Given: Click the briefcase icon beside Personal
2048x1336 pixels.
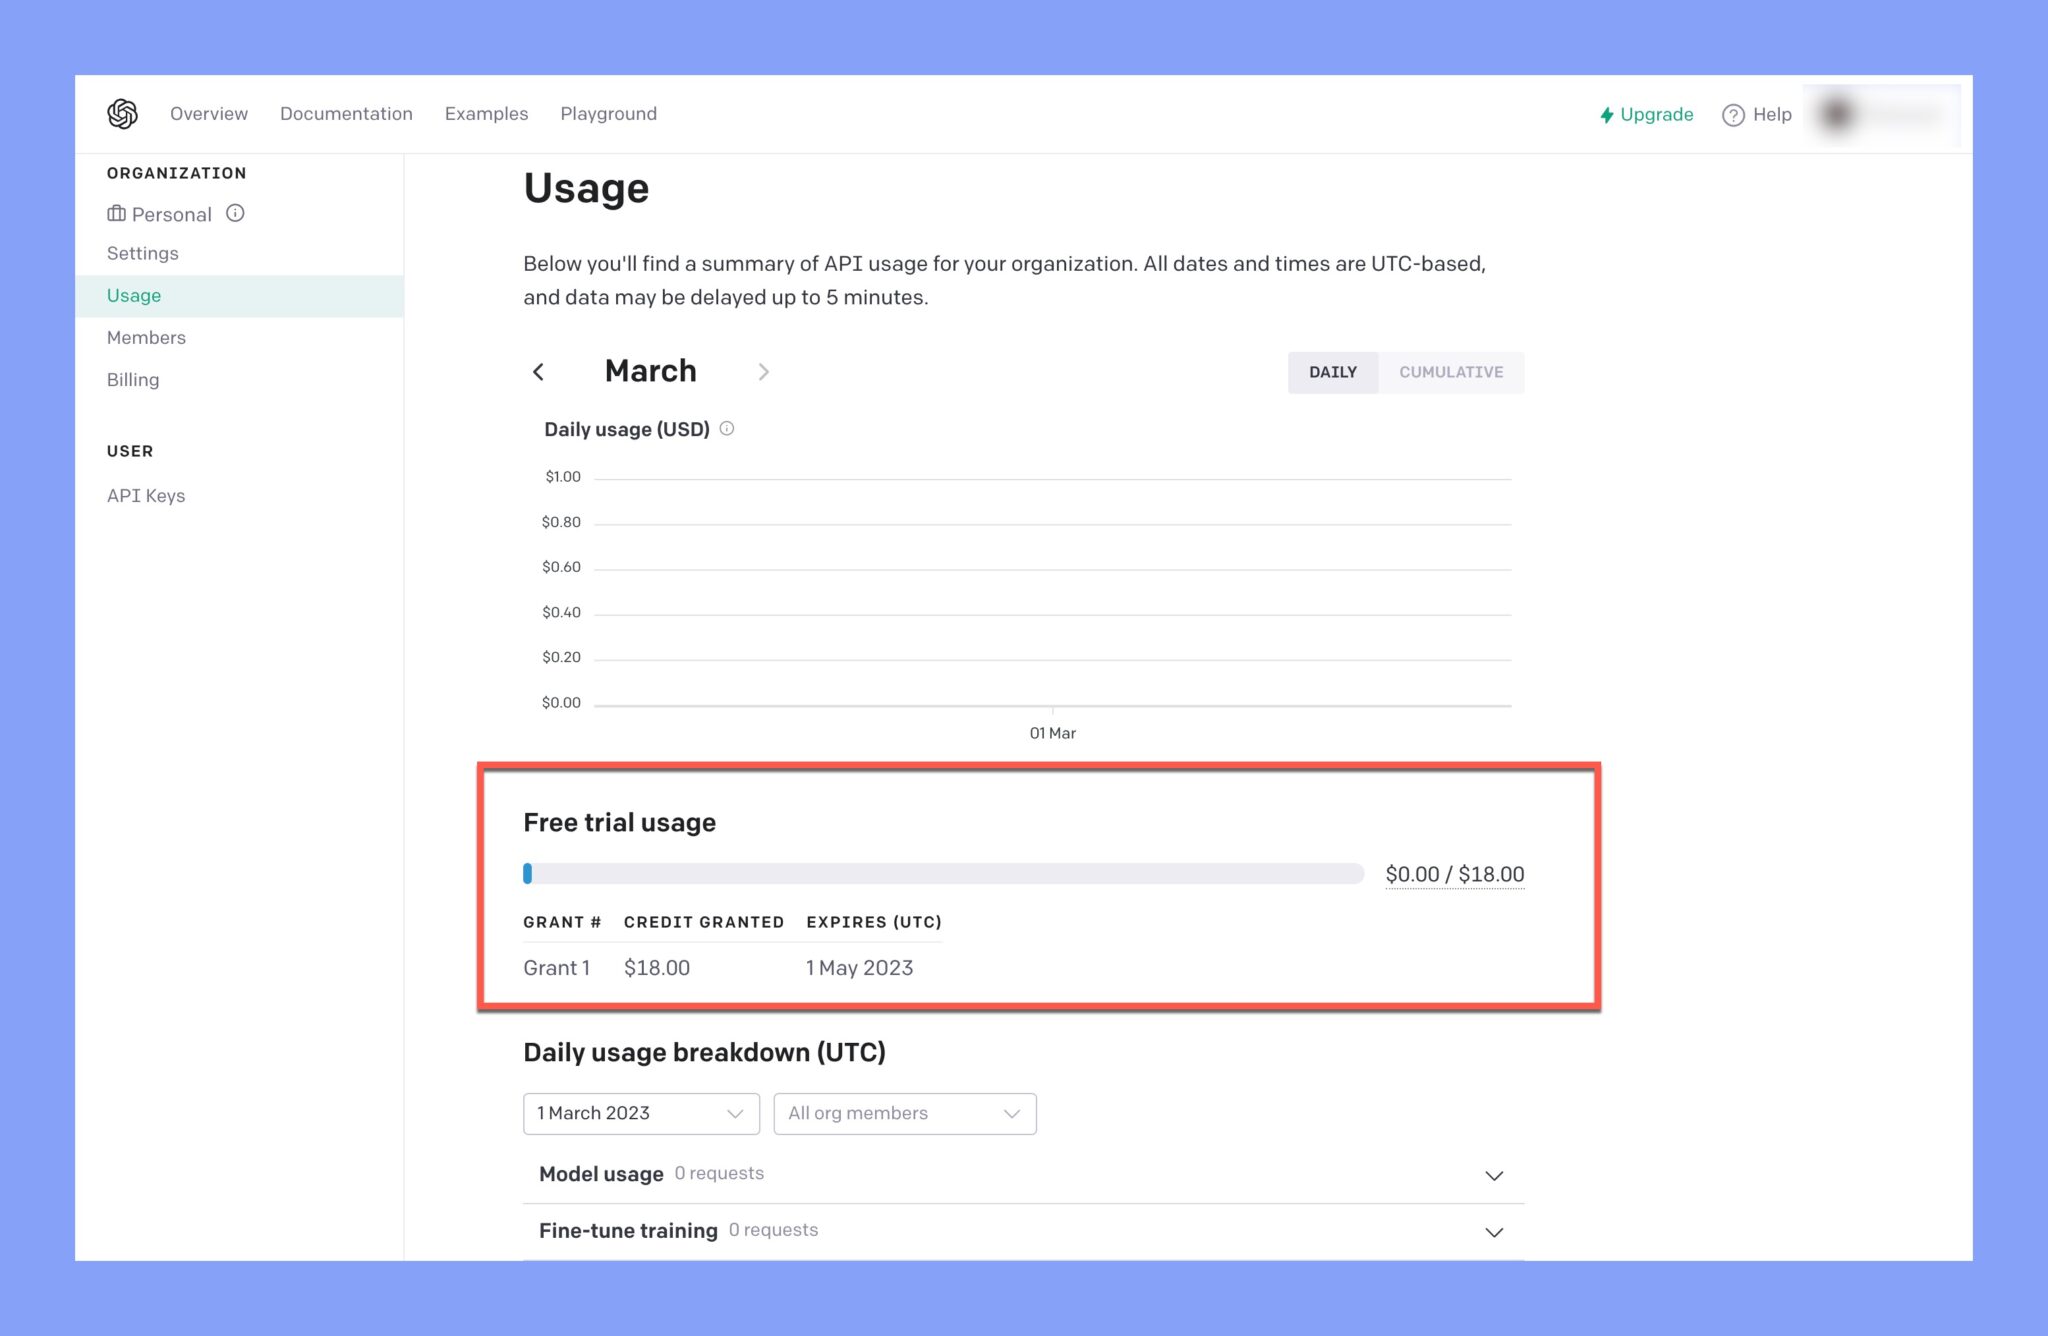Looking at the screenshot, I should (117, 214).
